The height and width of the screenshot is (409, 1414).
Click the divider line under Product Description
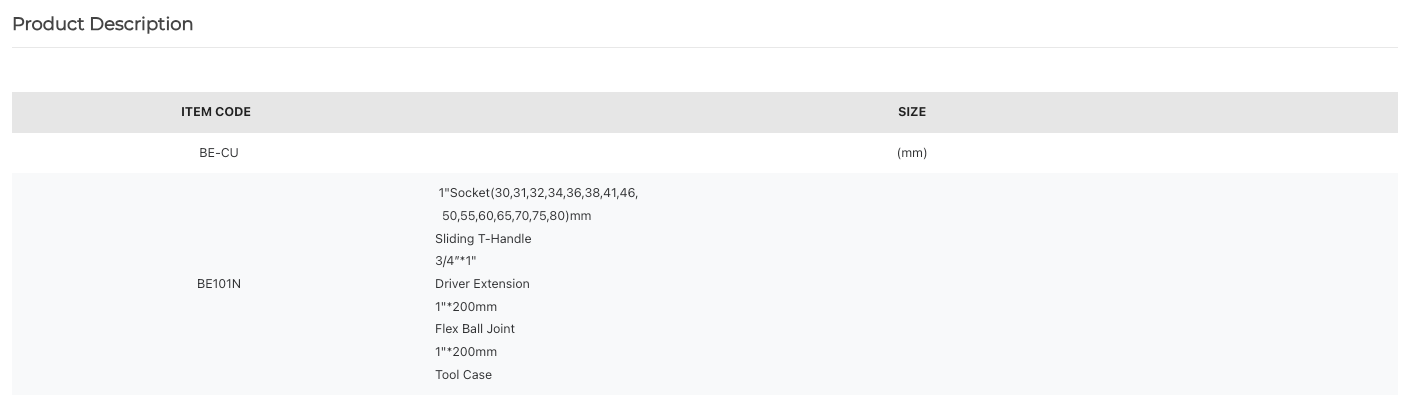click(705, 47)
